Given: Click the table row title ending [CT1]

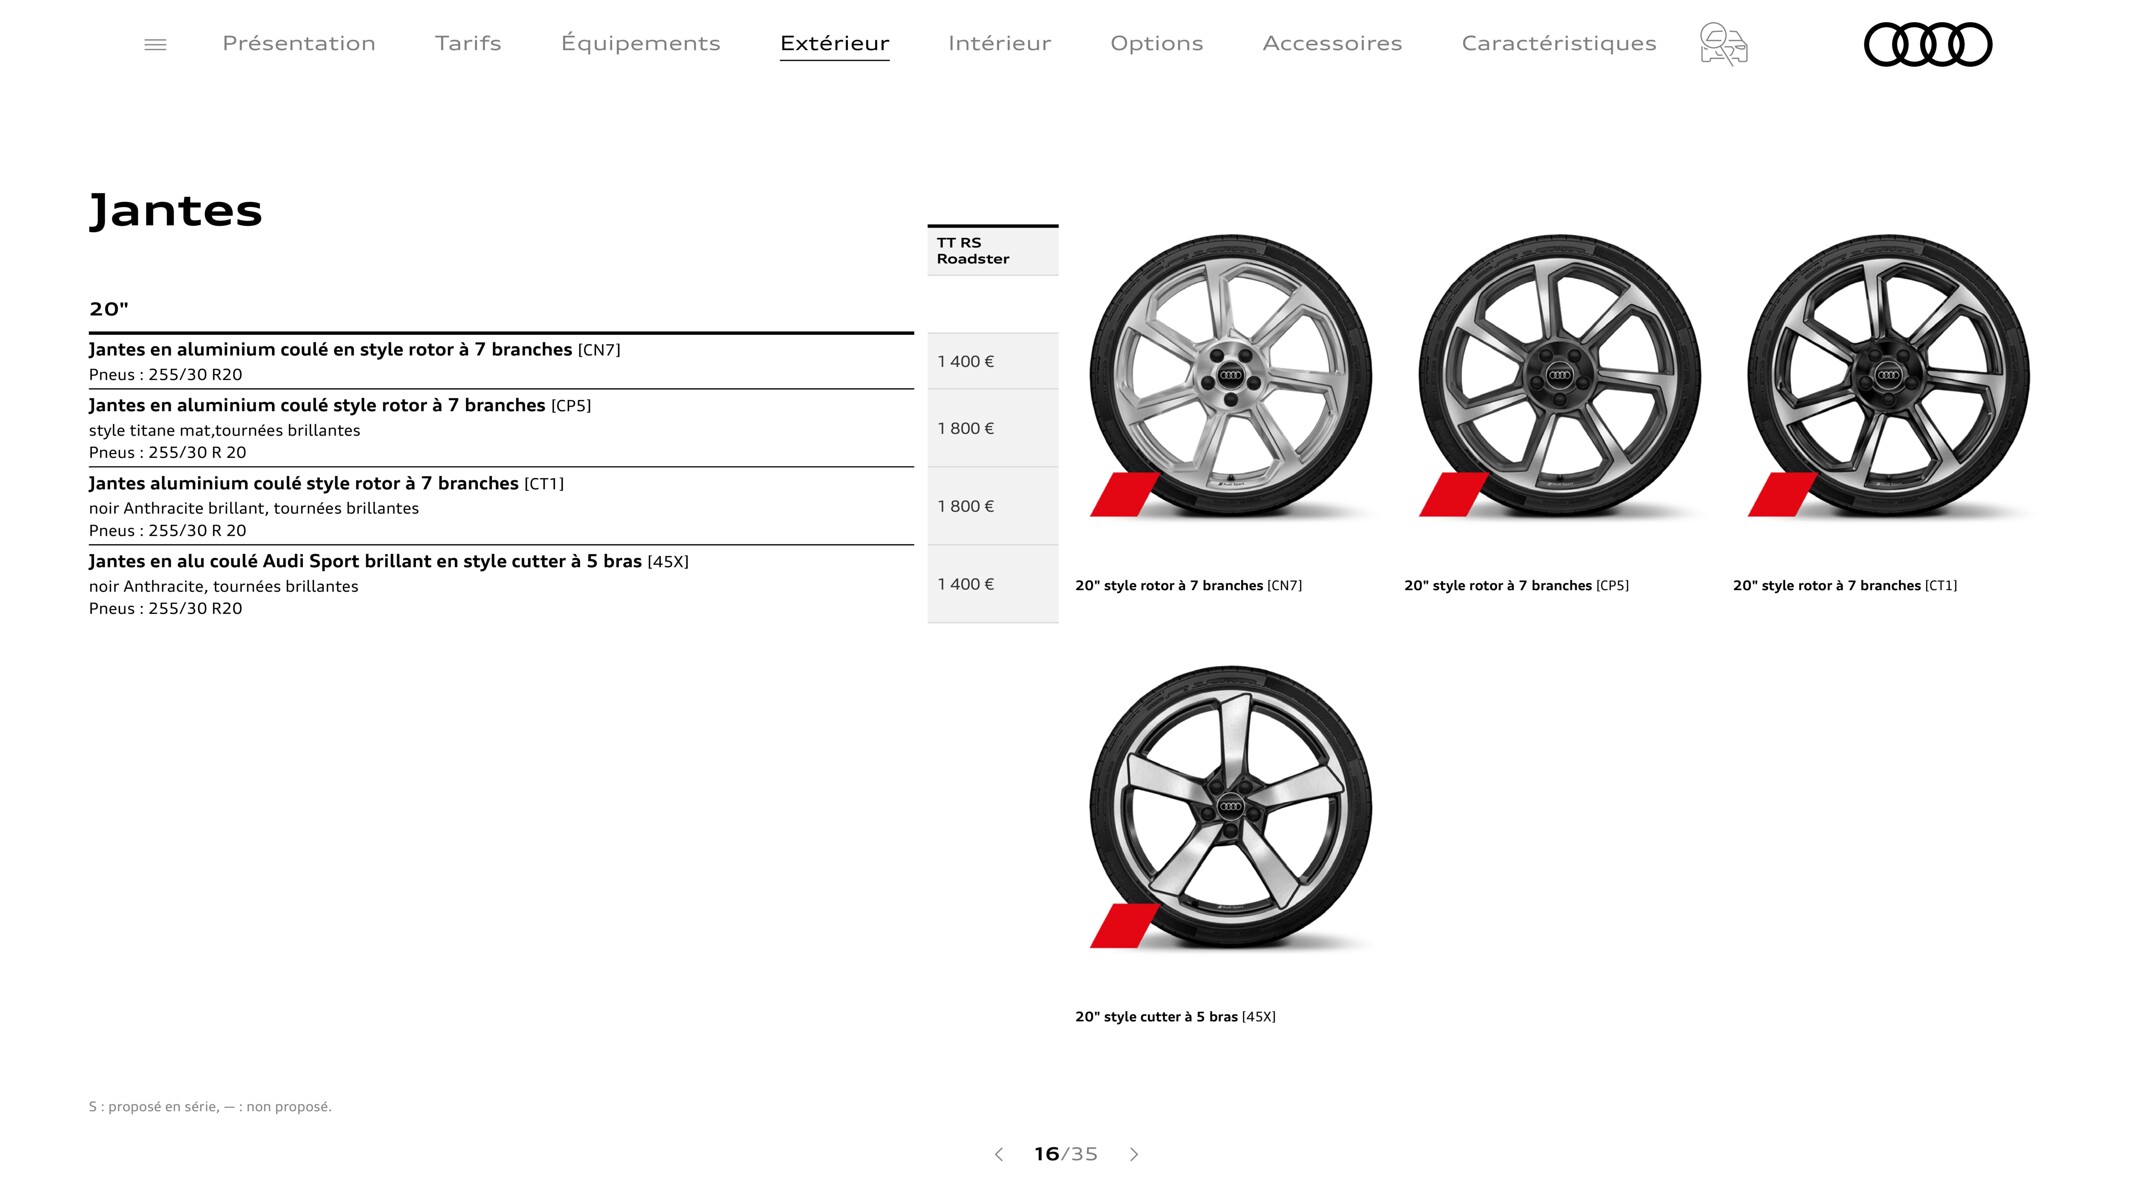Looking at the screenshot, I should click(326, 483).
